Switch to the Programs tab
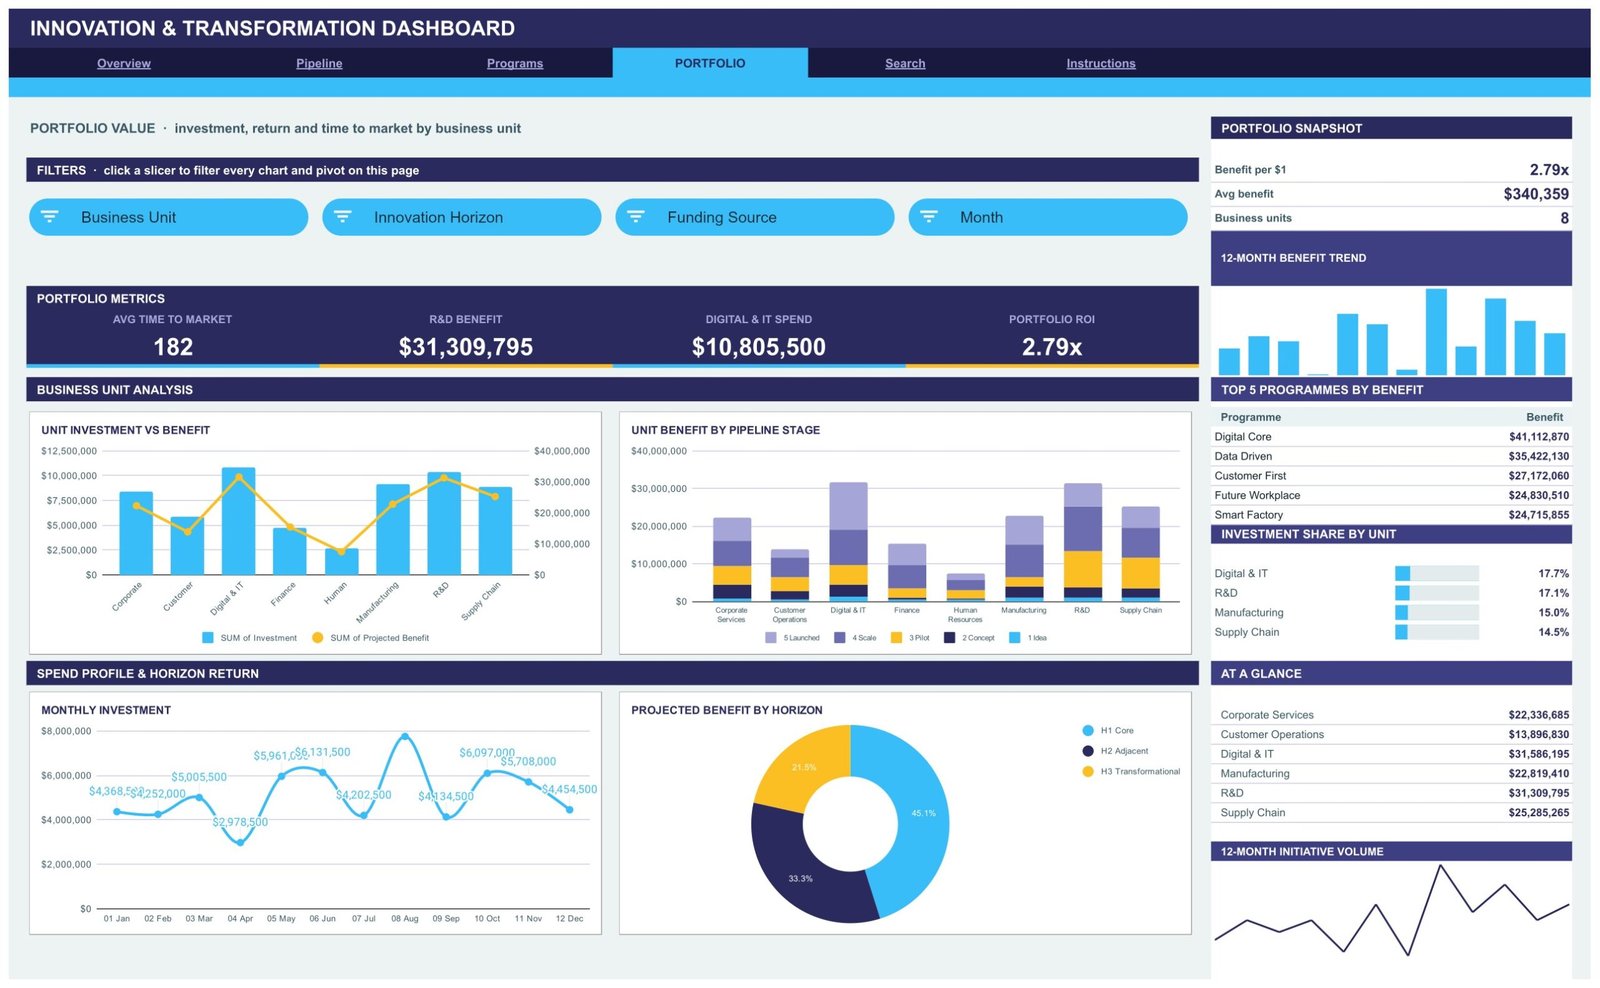The width and height of the screenshot is (1600, 988). (515, 63)
